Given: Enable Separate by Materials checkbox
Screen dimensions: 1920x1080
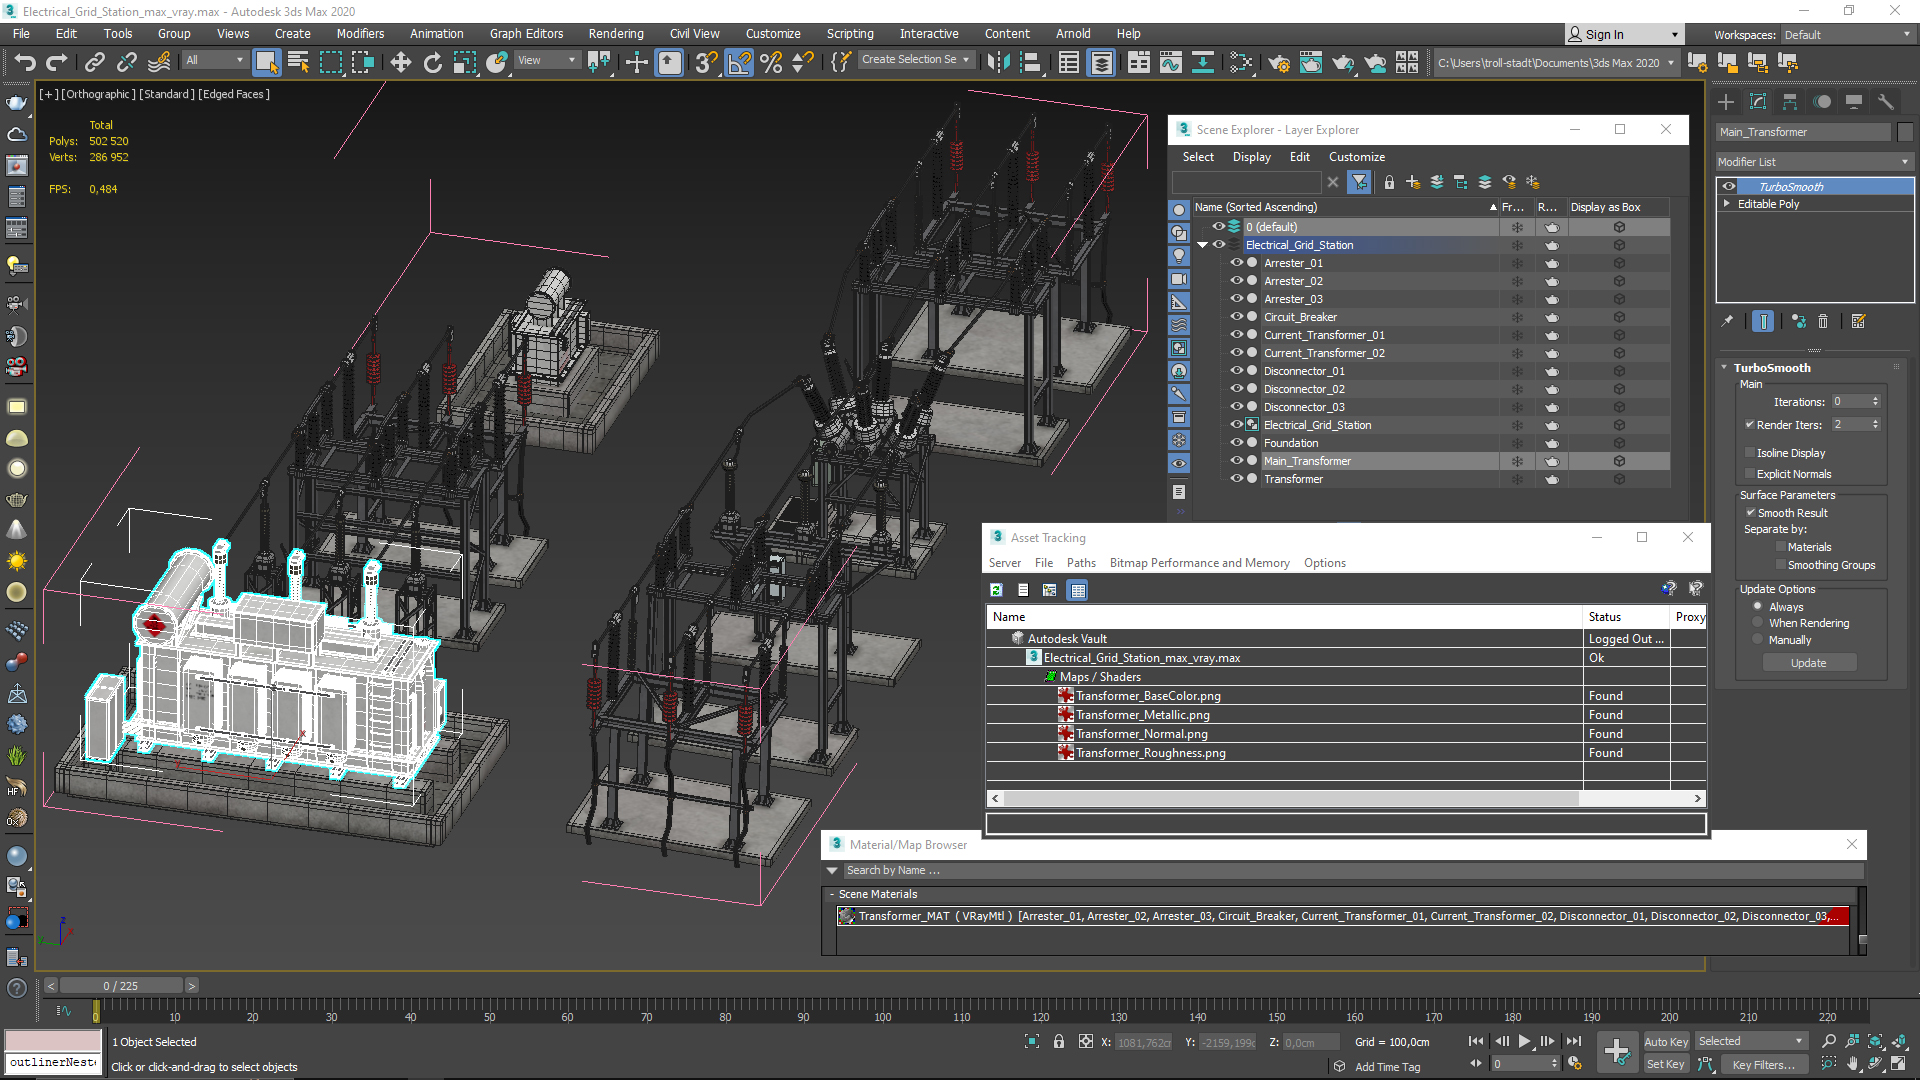Looking at the screenshot, I should (x=1780, y=547).
